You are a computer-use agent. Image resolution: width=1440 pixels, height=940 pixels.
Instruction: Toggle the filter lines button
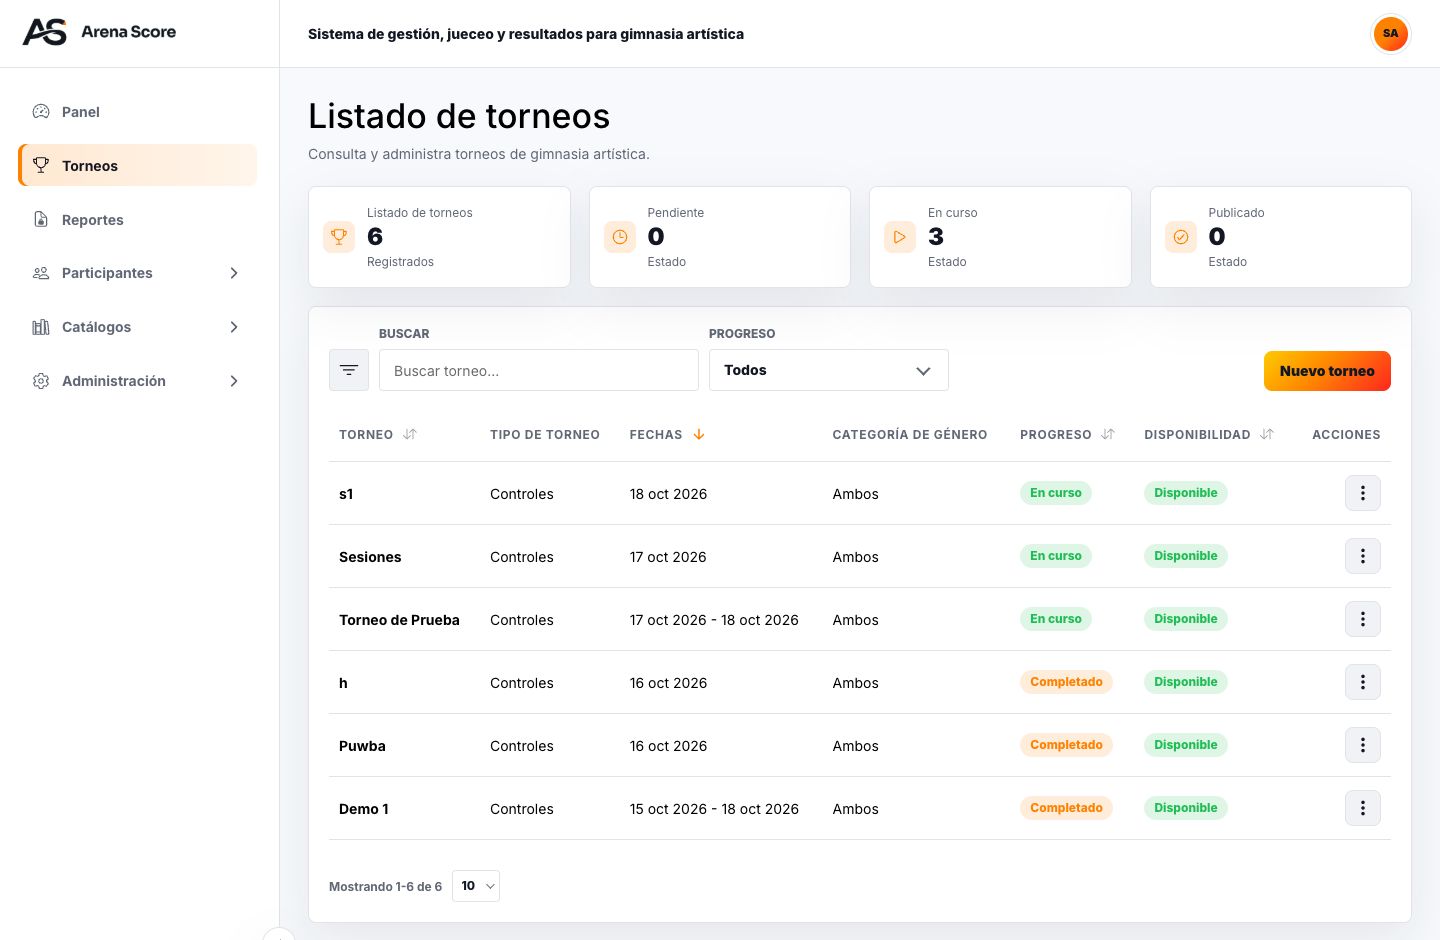(349, 370)
